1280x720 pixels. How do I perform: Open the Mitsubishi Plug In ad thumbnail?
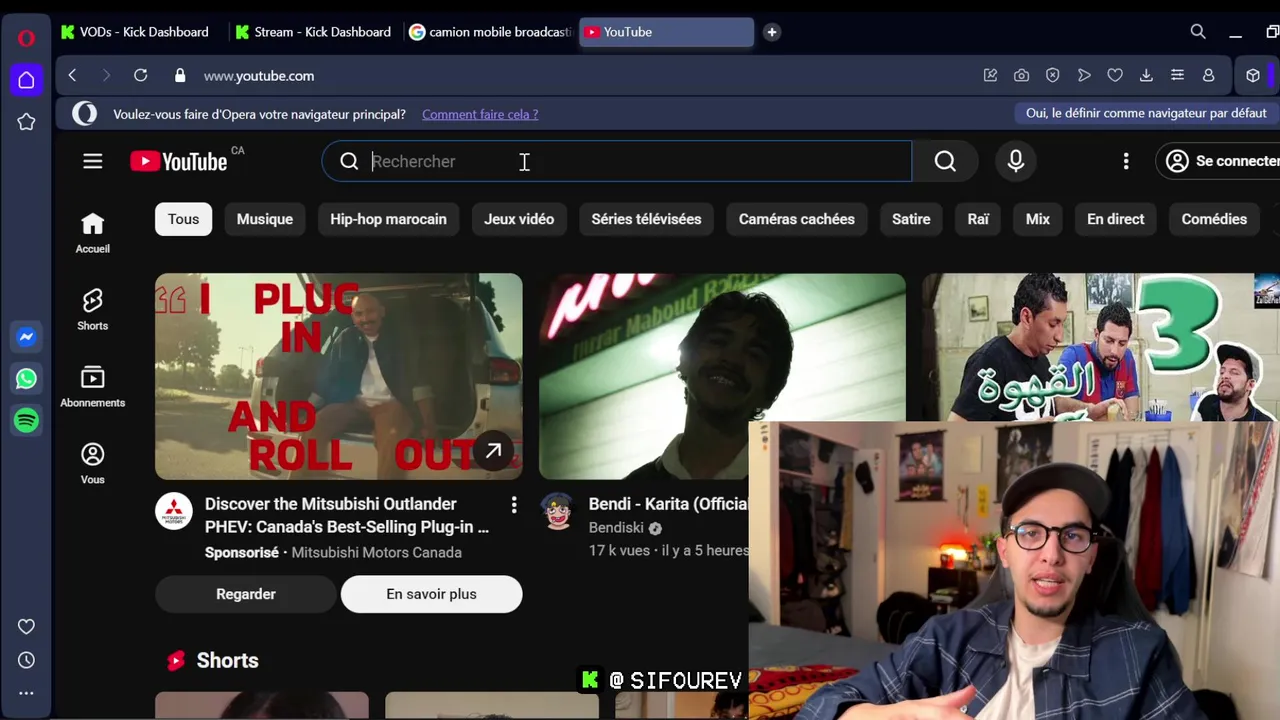[338, 376]
